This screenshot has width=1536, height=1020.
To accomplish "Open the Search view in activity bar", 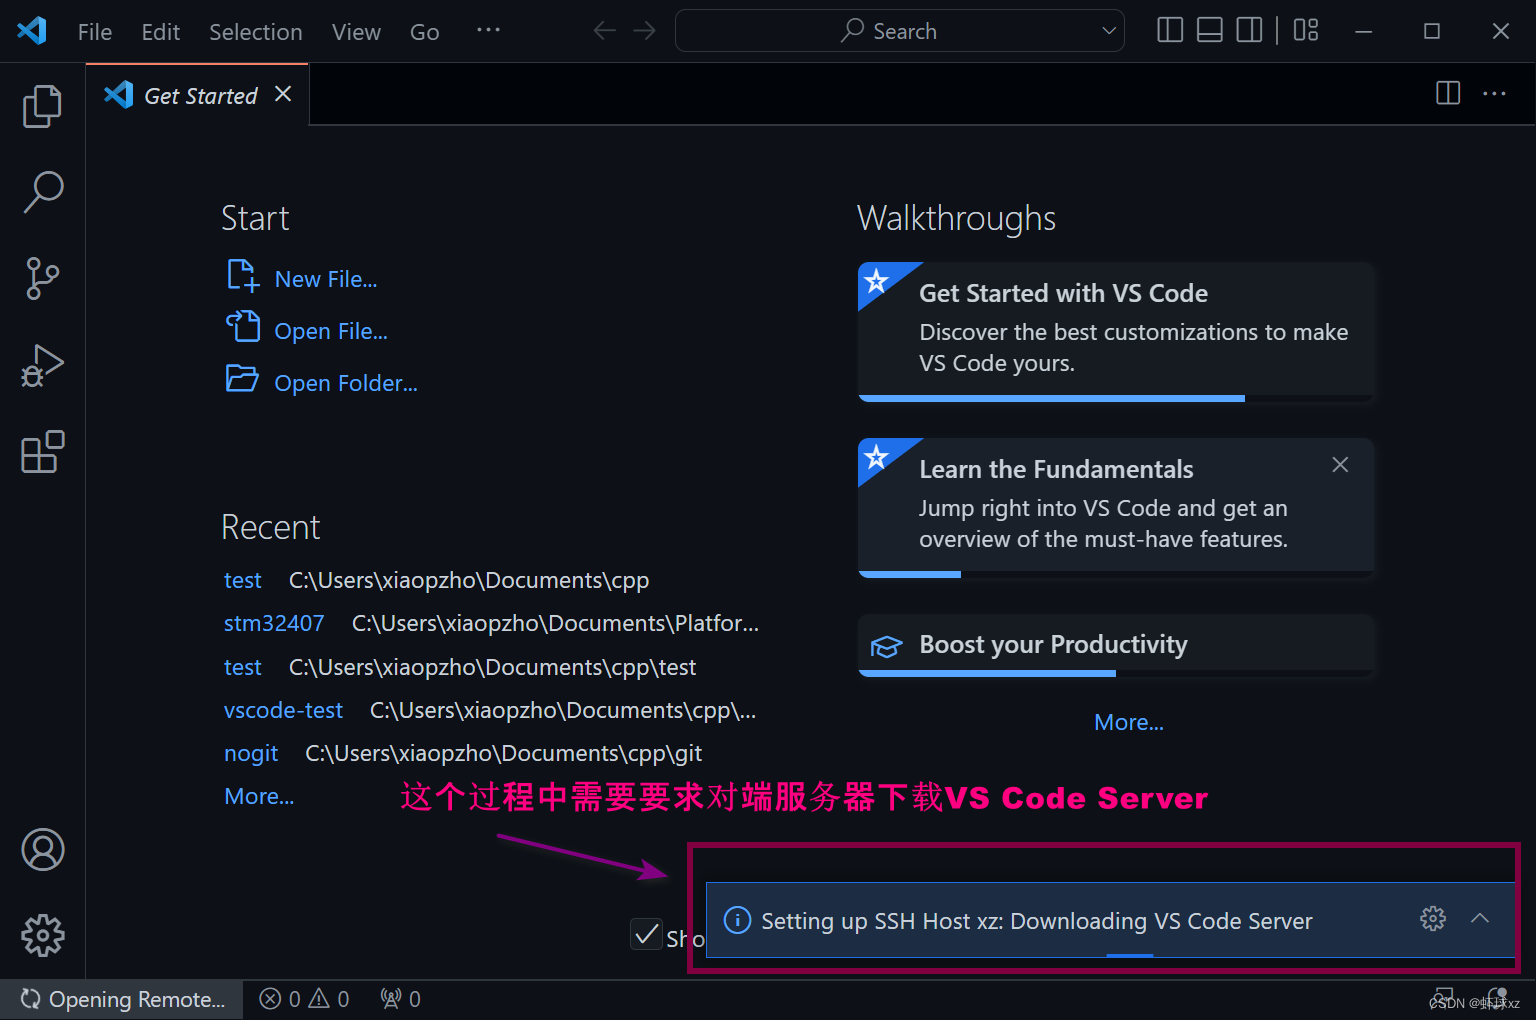I will [x=42, y=192].
